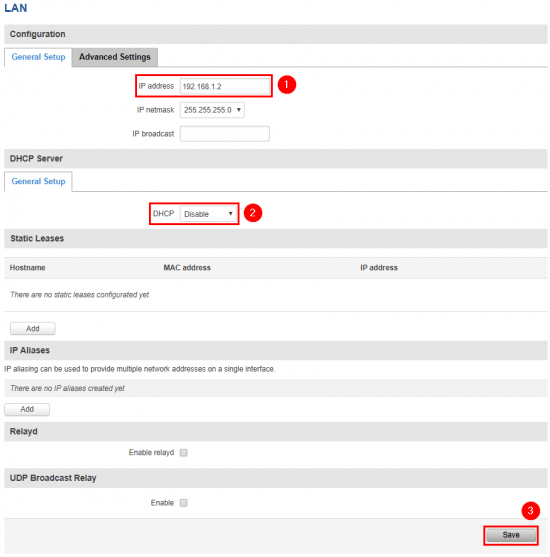The image size is (550, 557).
Task: Add a new IP alias
Action: (x=27, y=409)
